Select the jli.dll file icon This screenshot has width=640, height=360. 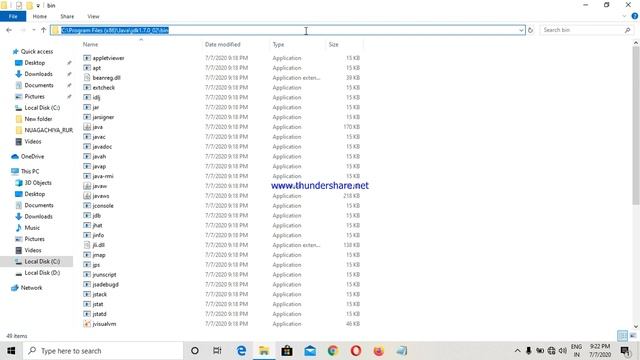coord(87,245)
